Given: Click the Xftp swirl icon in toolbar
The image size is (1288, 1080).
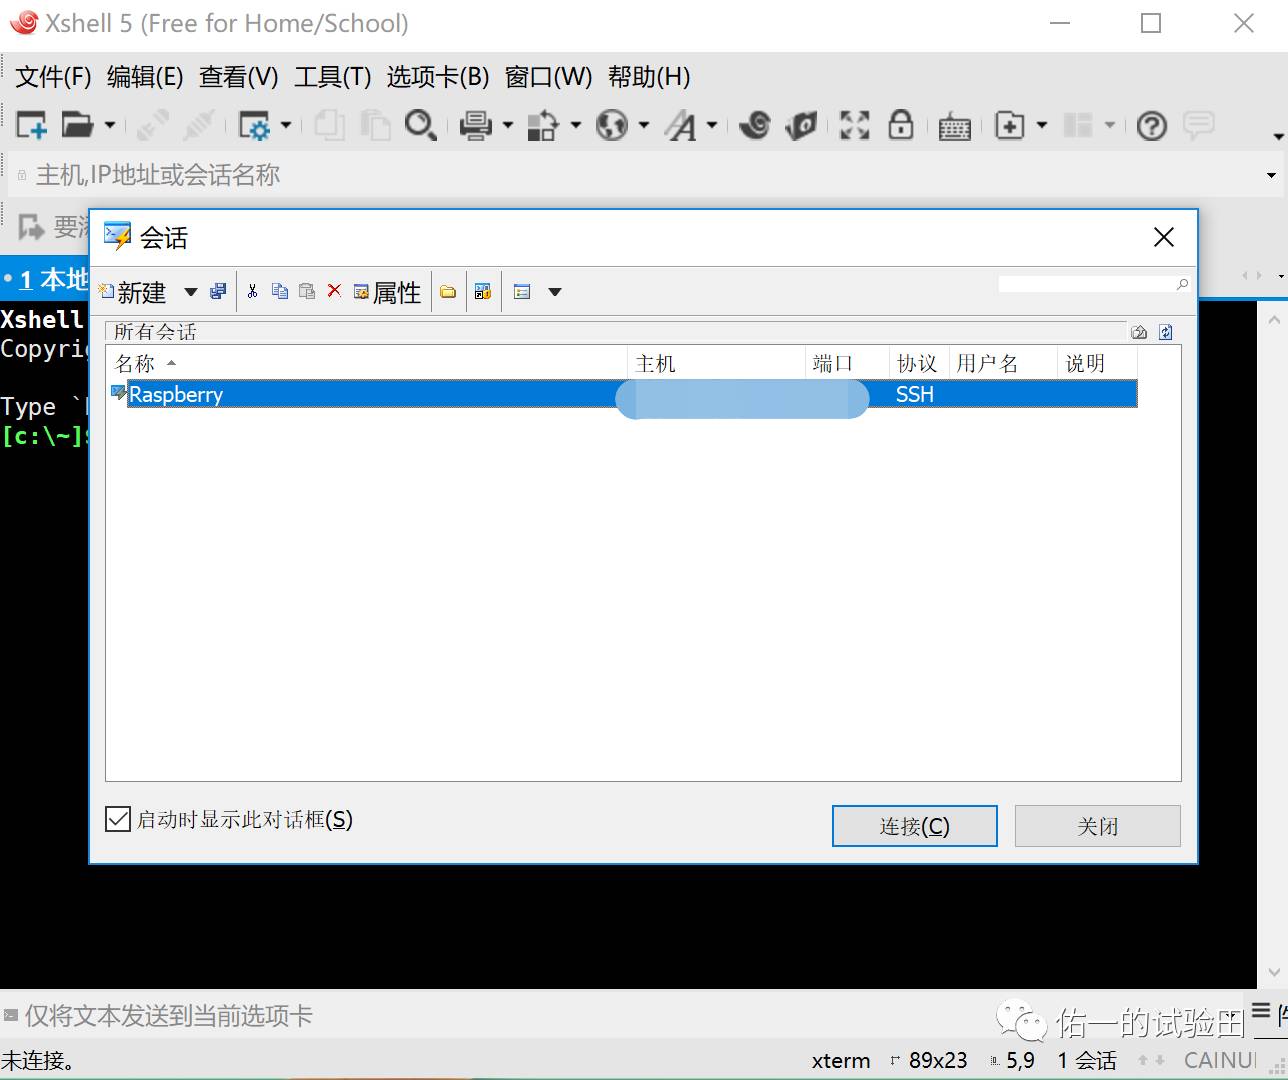Looking at the screenshot, I should [x=755, y=125].
